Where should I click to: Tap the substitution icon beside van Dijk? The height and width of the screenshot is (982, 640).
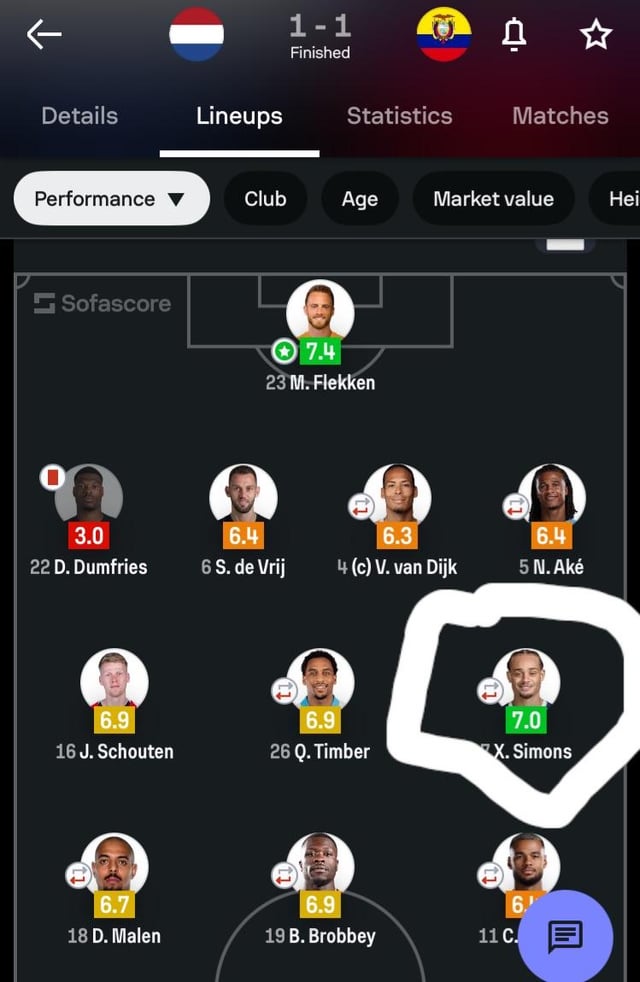(361, 506)
